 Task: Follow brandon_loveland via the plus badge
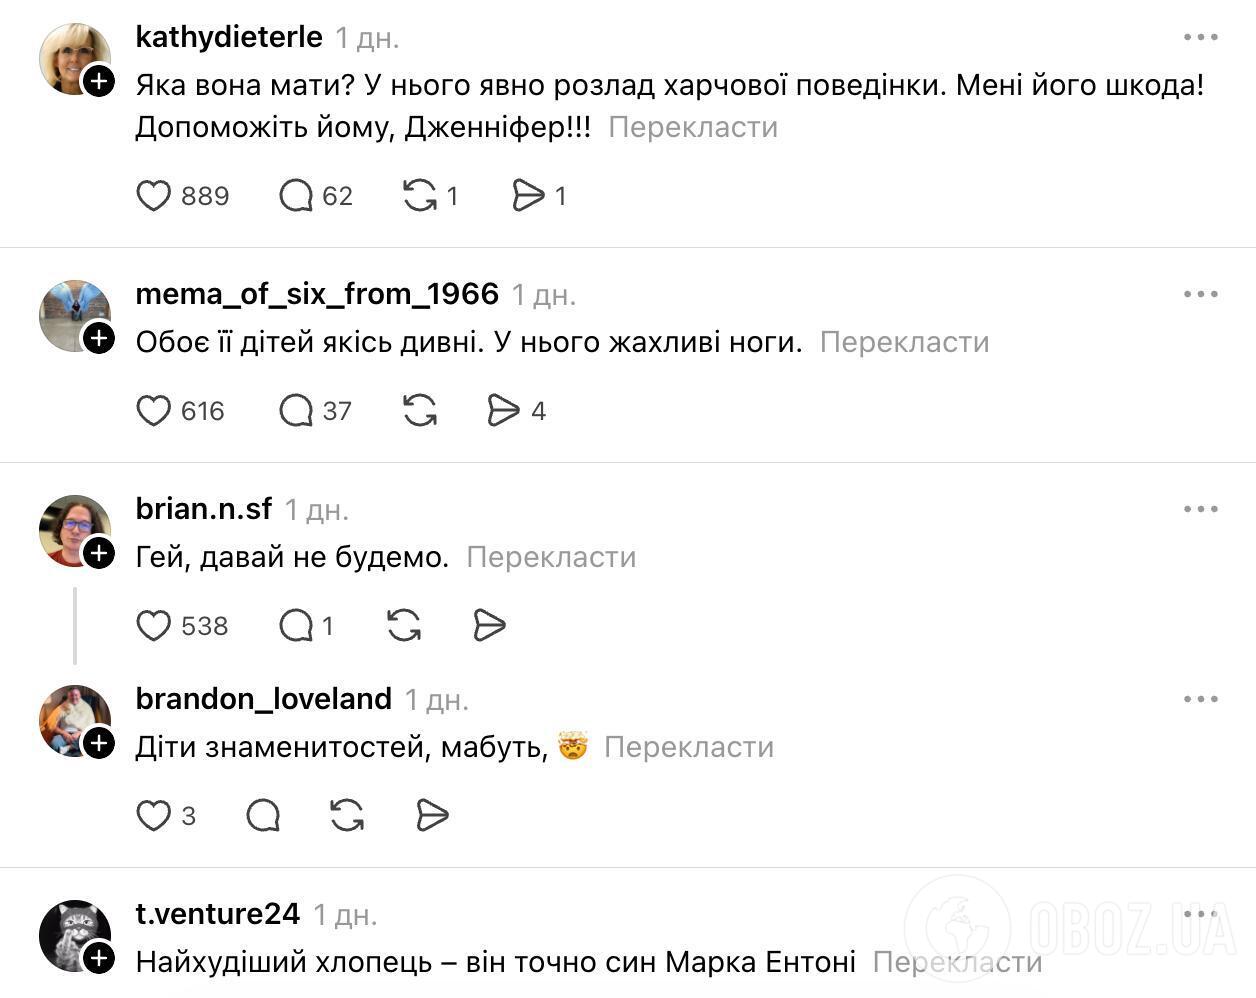click(x=99, y=744)
